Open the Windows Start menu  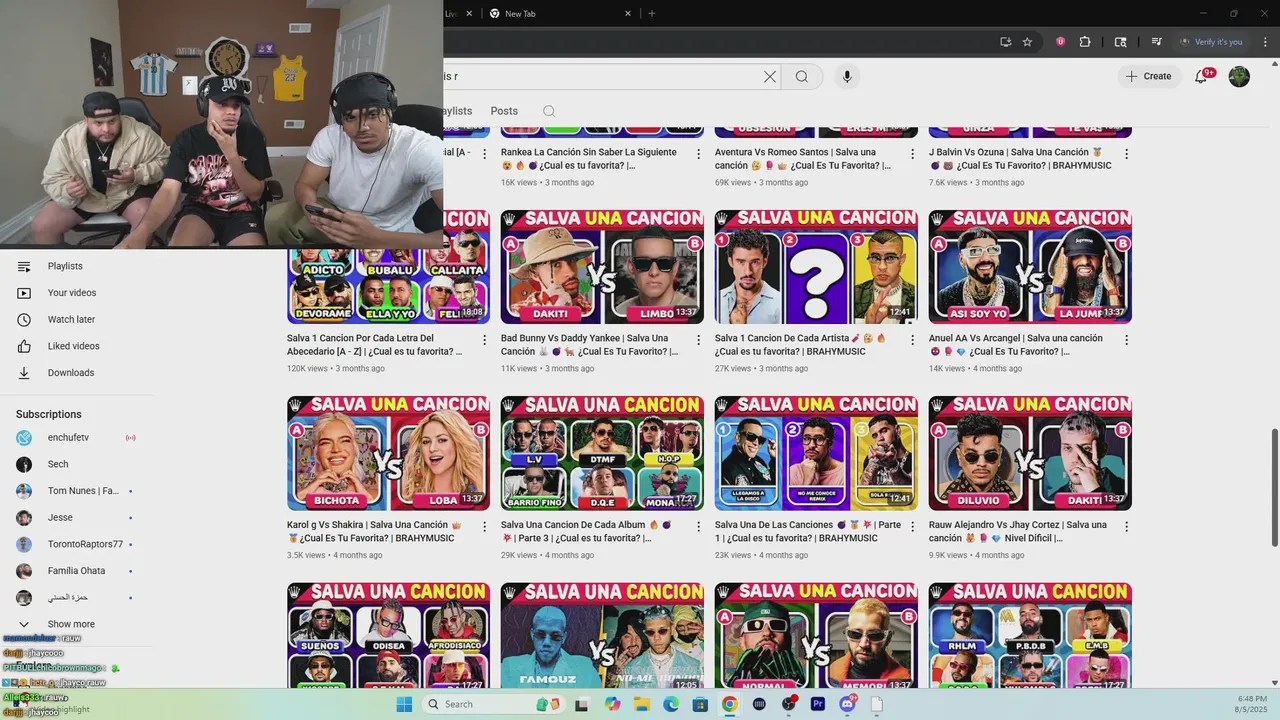point(404,704)
